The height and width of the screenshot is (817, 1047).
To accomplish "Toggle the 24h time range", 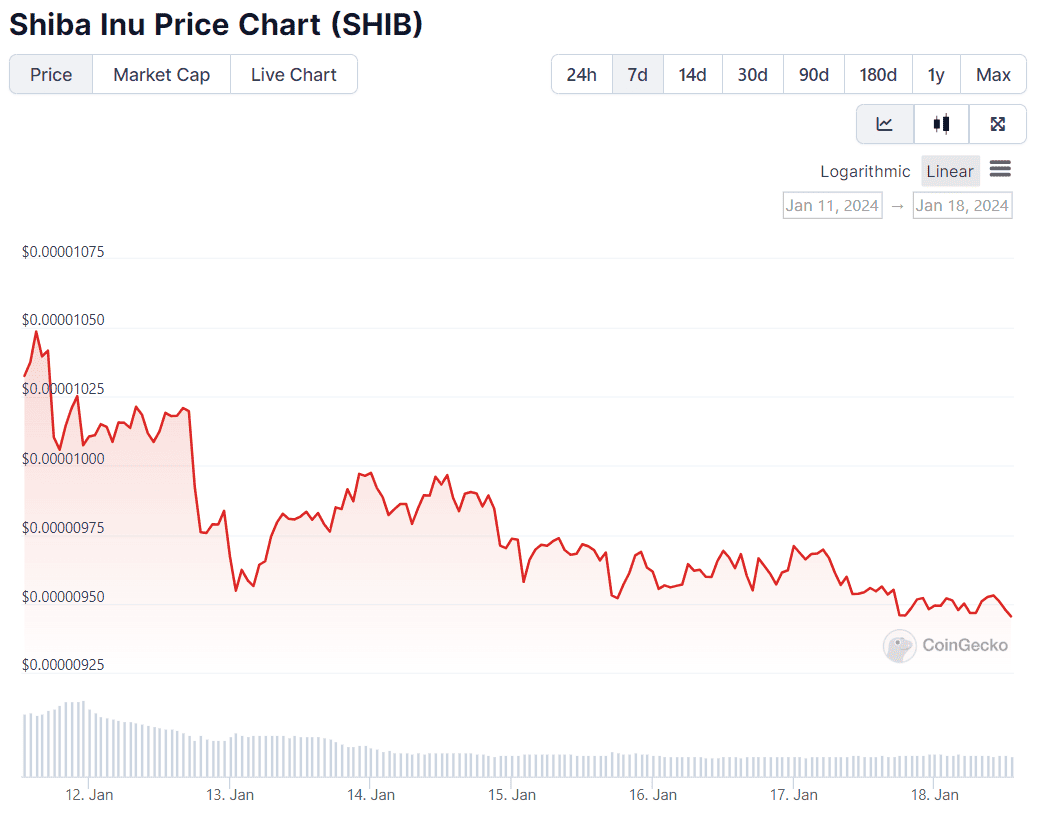I will coord(581,74).
